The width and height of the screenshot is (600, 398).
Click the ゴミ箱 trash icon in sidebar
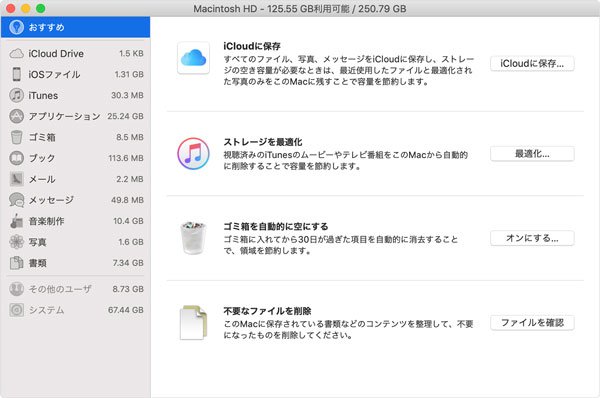(x=16, y=137)
